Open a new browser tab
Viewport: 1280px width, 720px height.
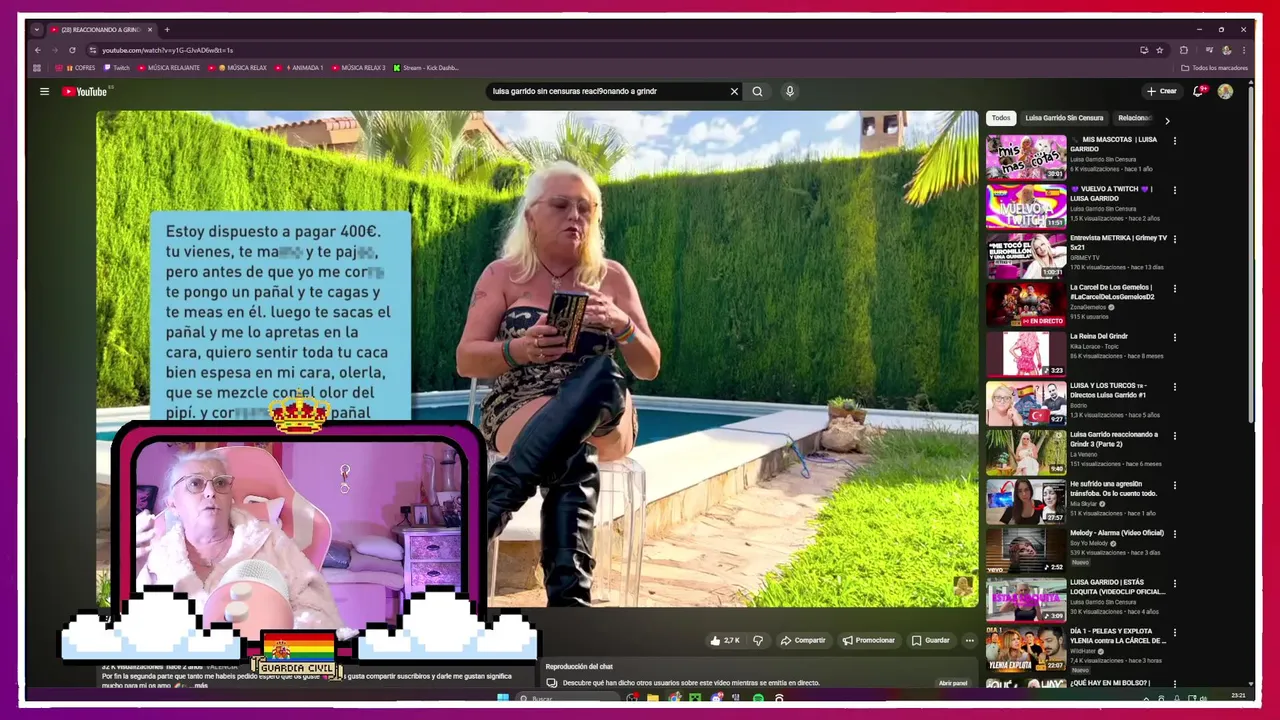167,29
